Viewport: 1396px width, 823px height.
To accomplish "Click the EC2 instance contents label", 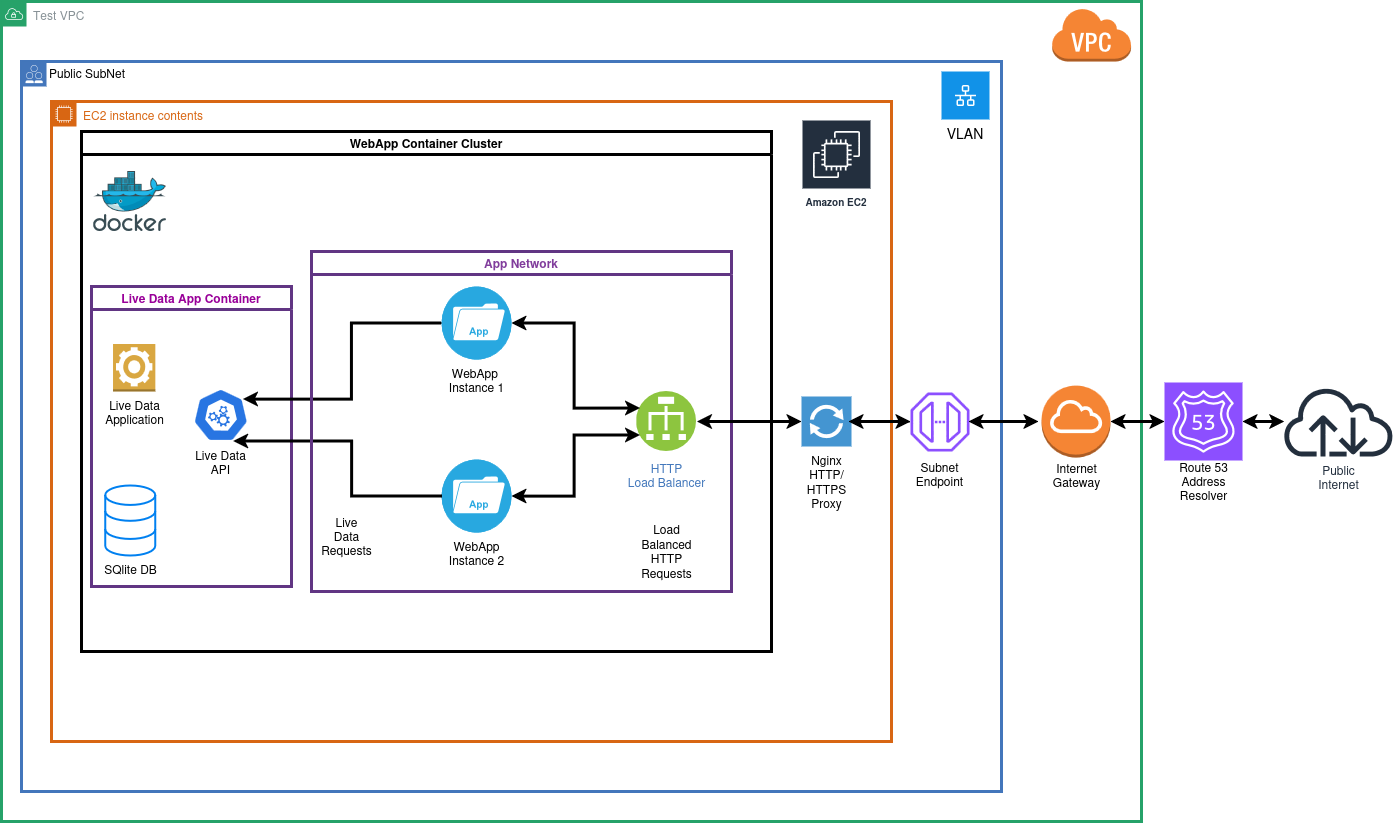I will point(143,116).
